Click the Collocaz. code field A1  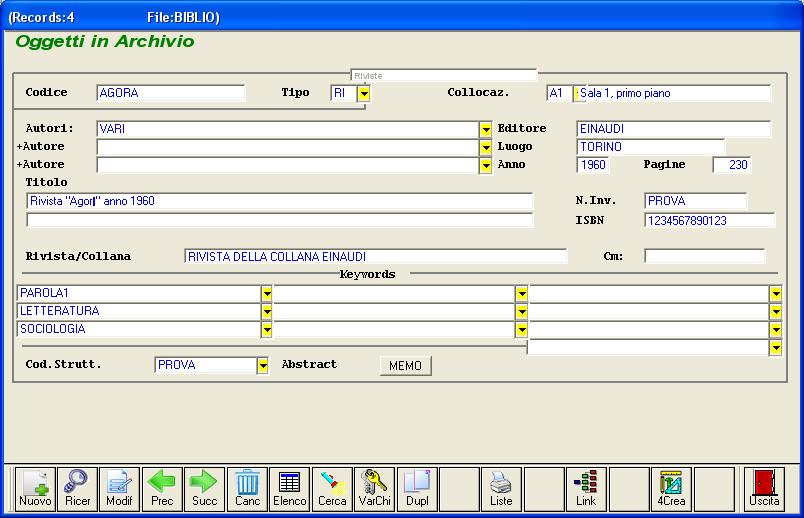coord(559,93)
